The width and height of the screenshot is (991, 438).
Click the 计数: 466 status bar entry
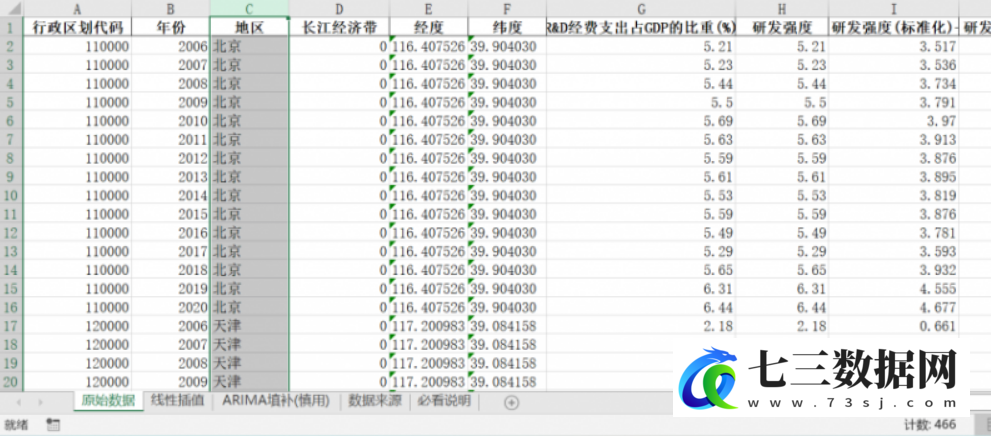click(930, 424)
